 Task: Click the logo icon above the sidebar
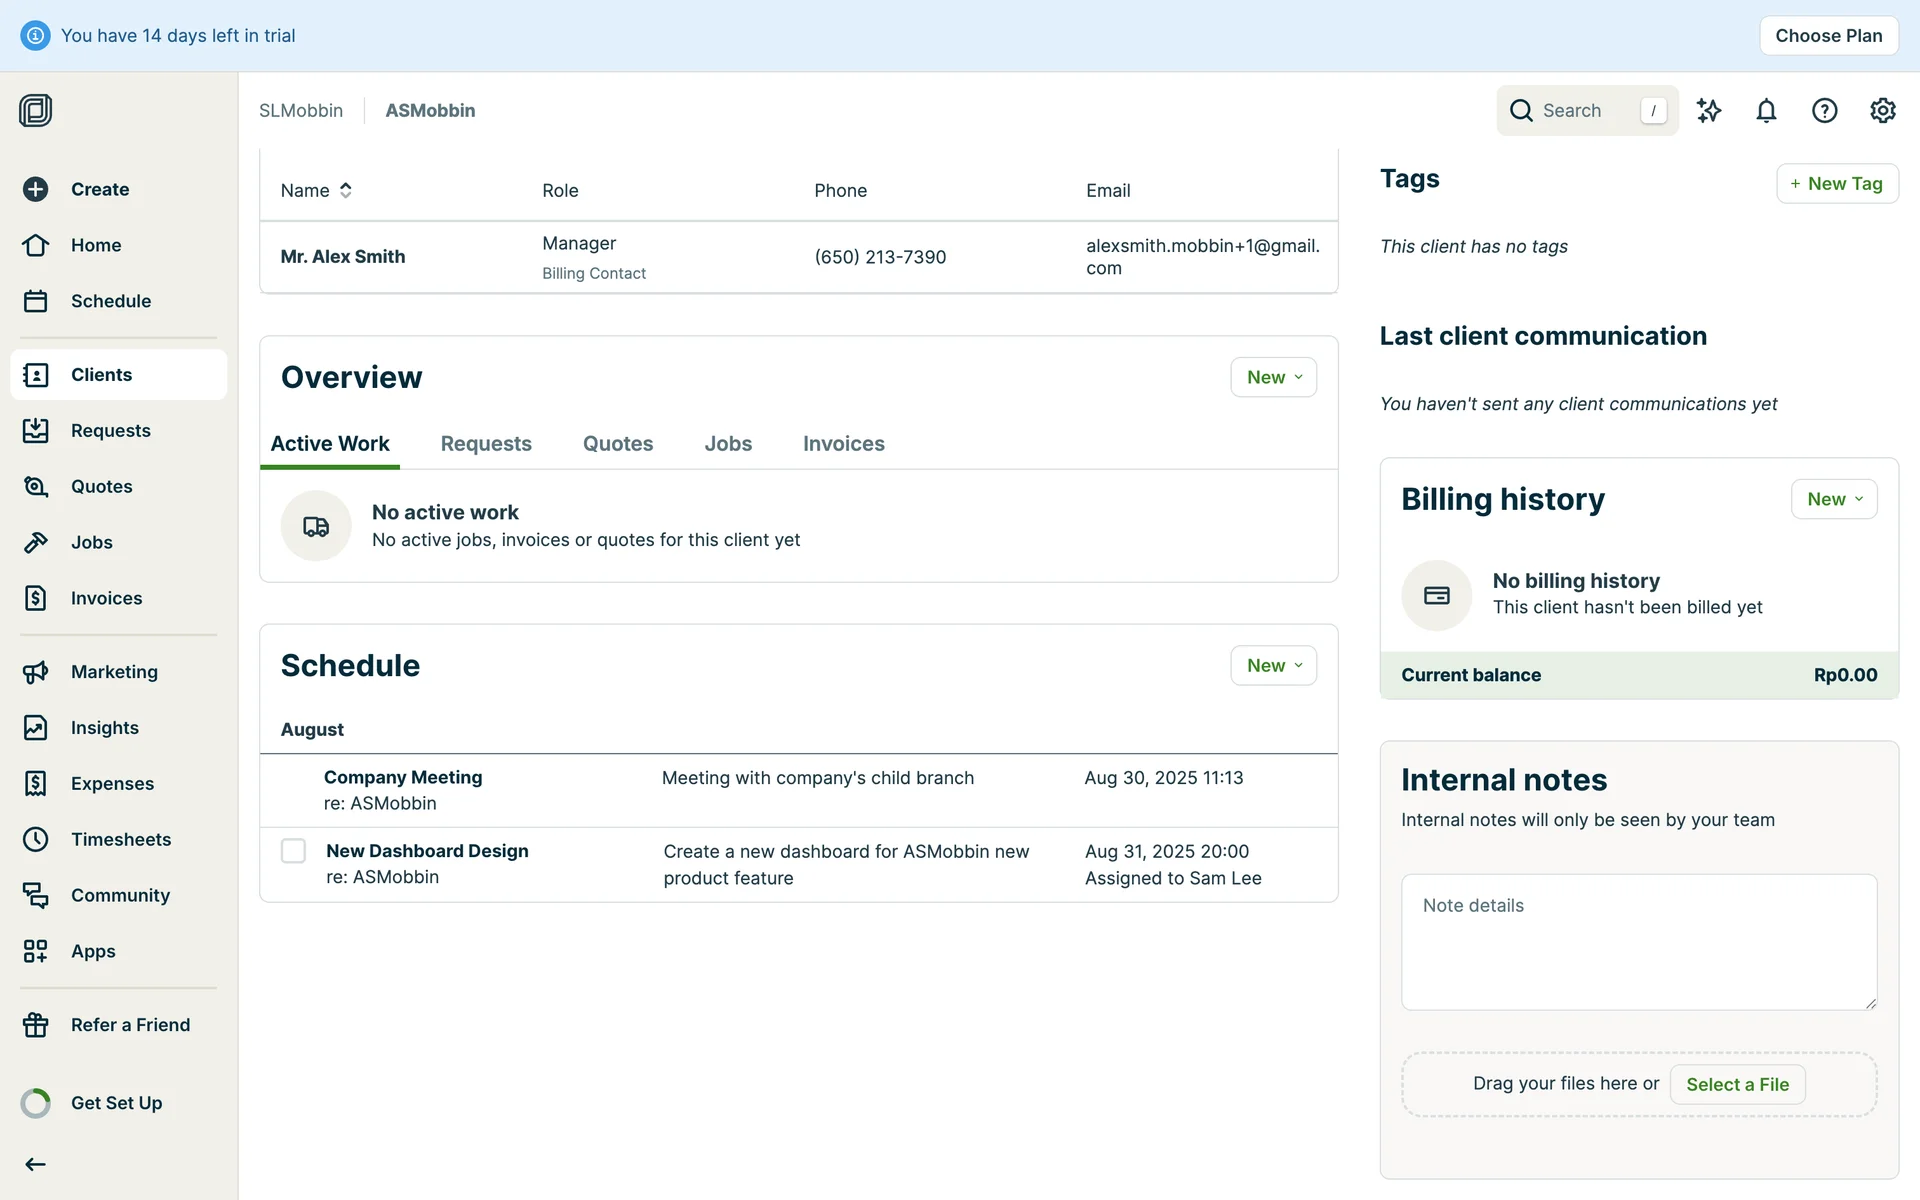(x=36, y=110)
